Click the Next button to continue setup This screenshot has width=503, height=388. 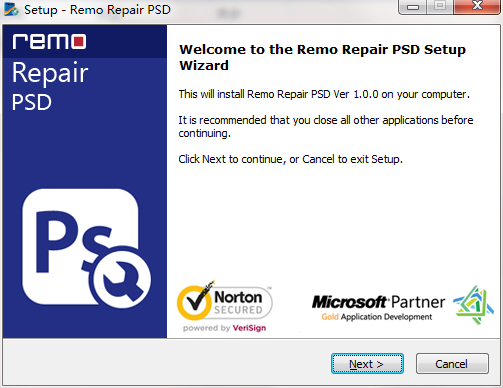(x=367, y=364)
